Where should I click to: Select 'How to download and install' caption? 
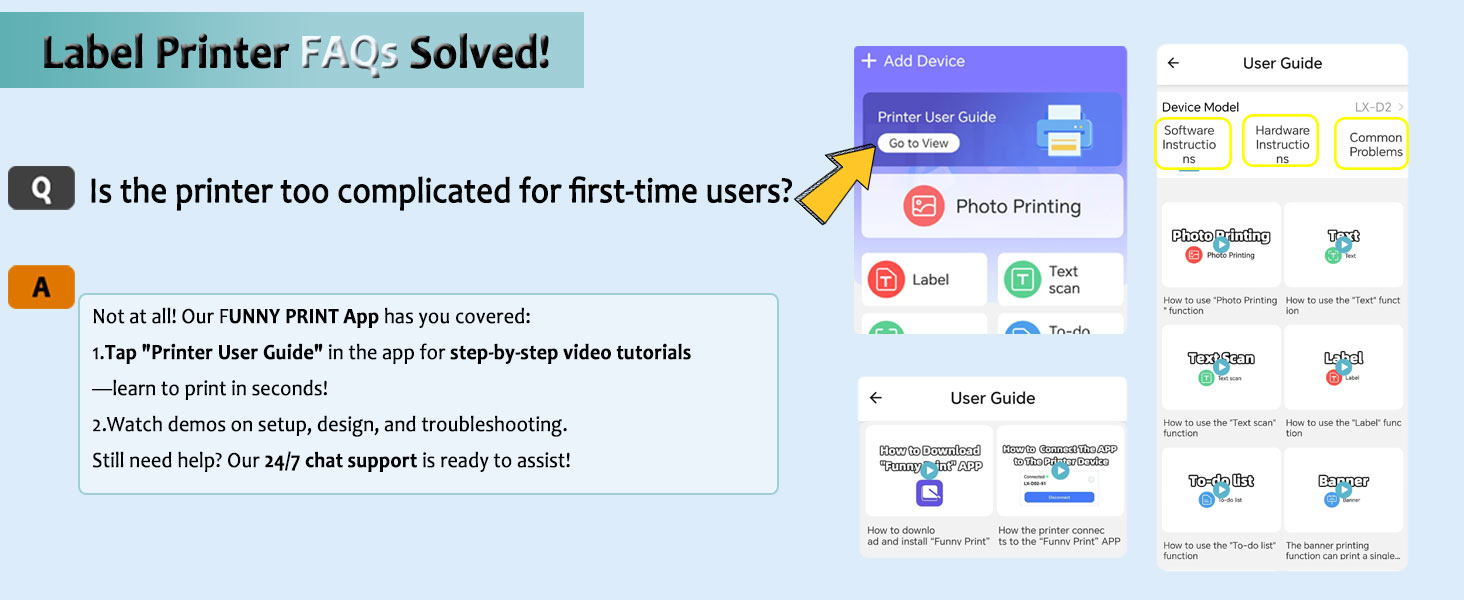(x=928, y=536)
